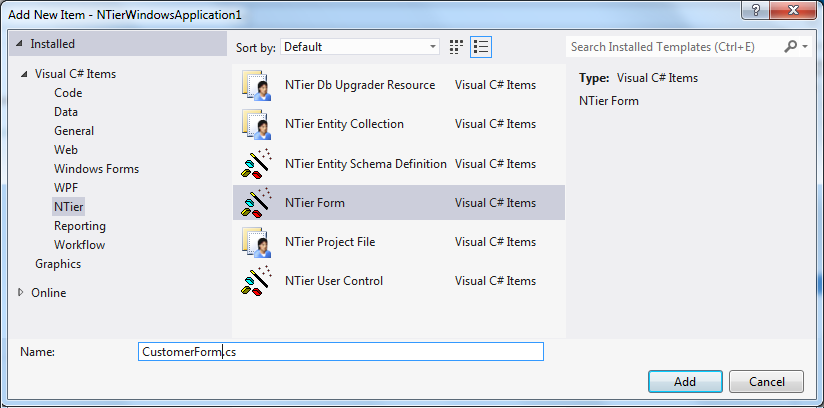Click 'Visual C# Items' beside NTier Project File
This screenshot has width=824, height=408.
[496, 242]
